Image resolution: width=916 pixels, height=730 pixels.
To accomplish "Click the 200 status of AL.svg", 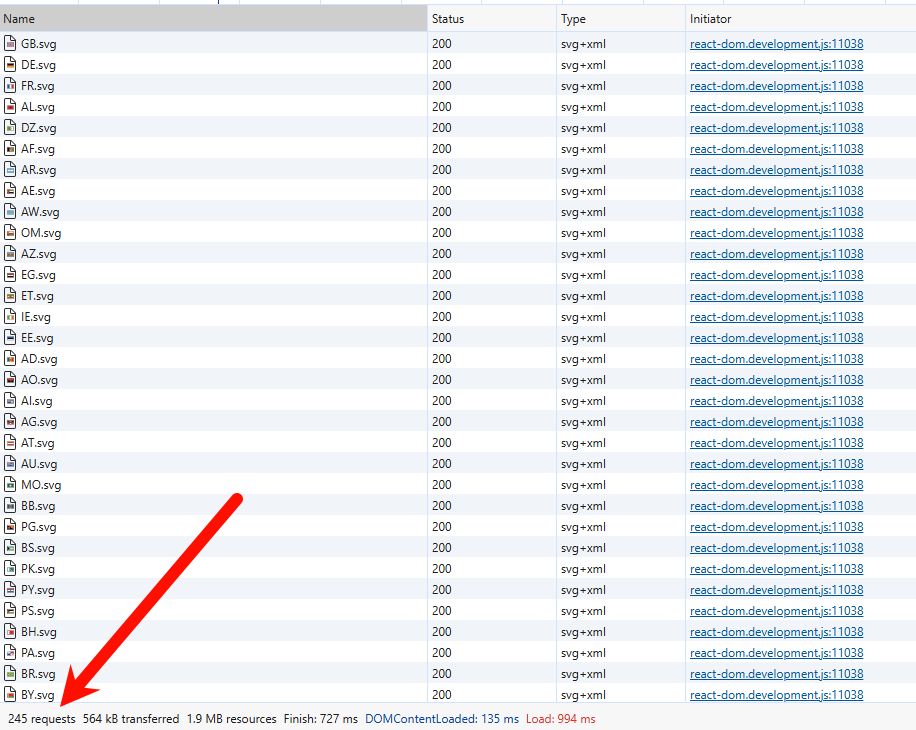I will click(x=442, y=107).
